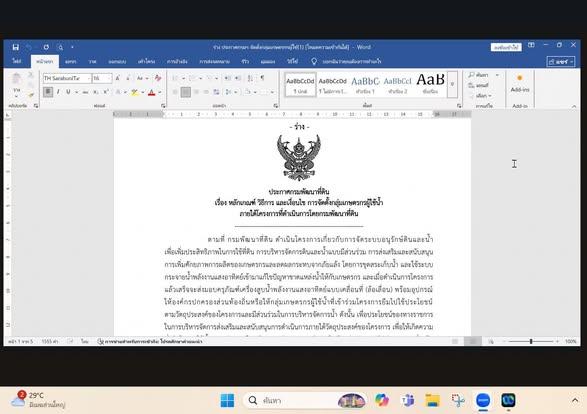The width and height of the screenshot is (587, 414).
Task: Open the Paragraph dialog launcher
Action: coord(276,106)
